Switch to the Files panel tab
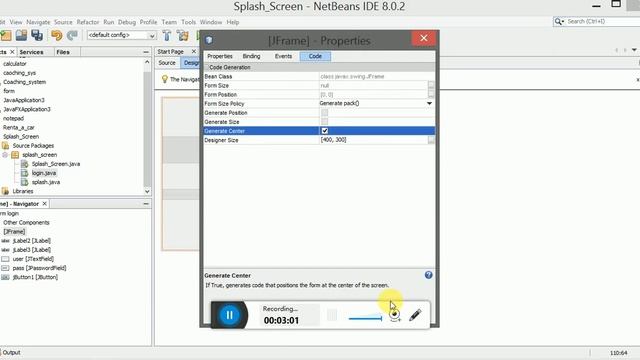 [x=63, y=52]
